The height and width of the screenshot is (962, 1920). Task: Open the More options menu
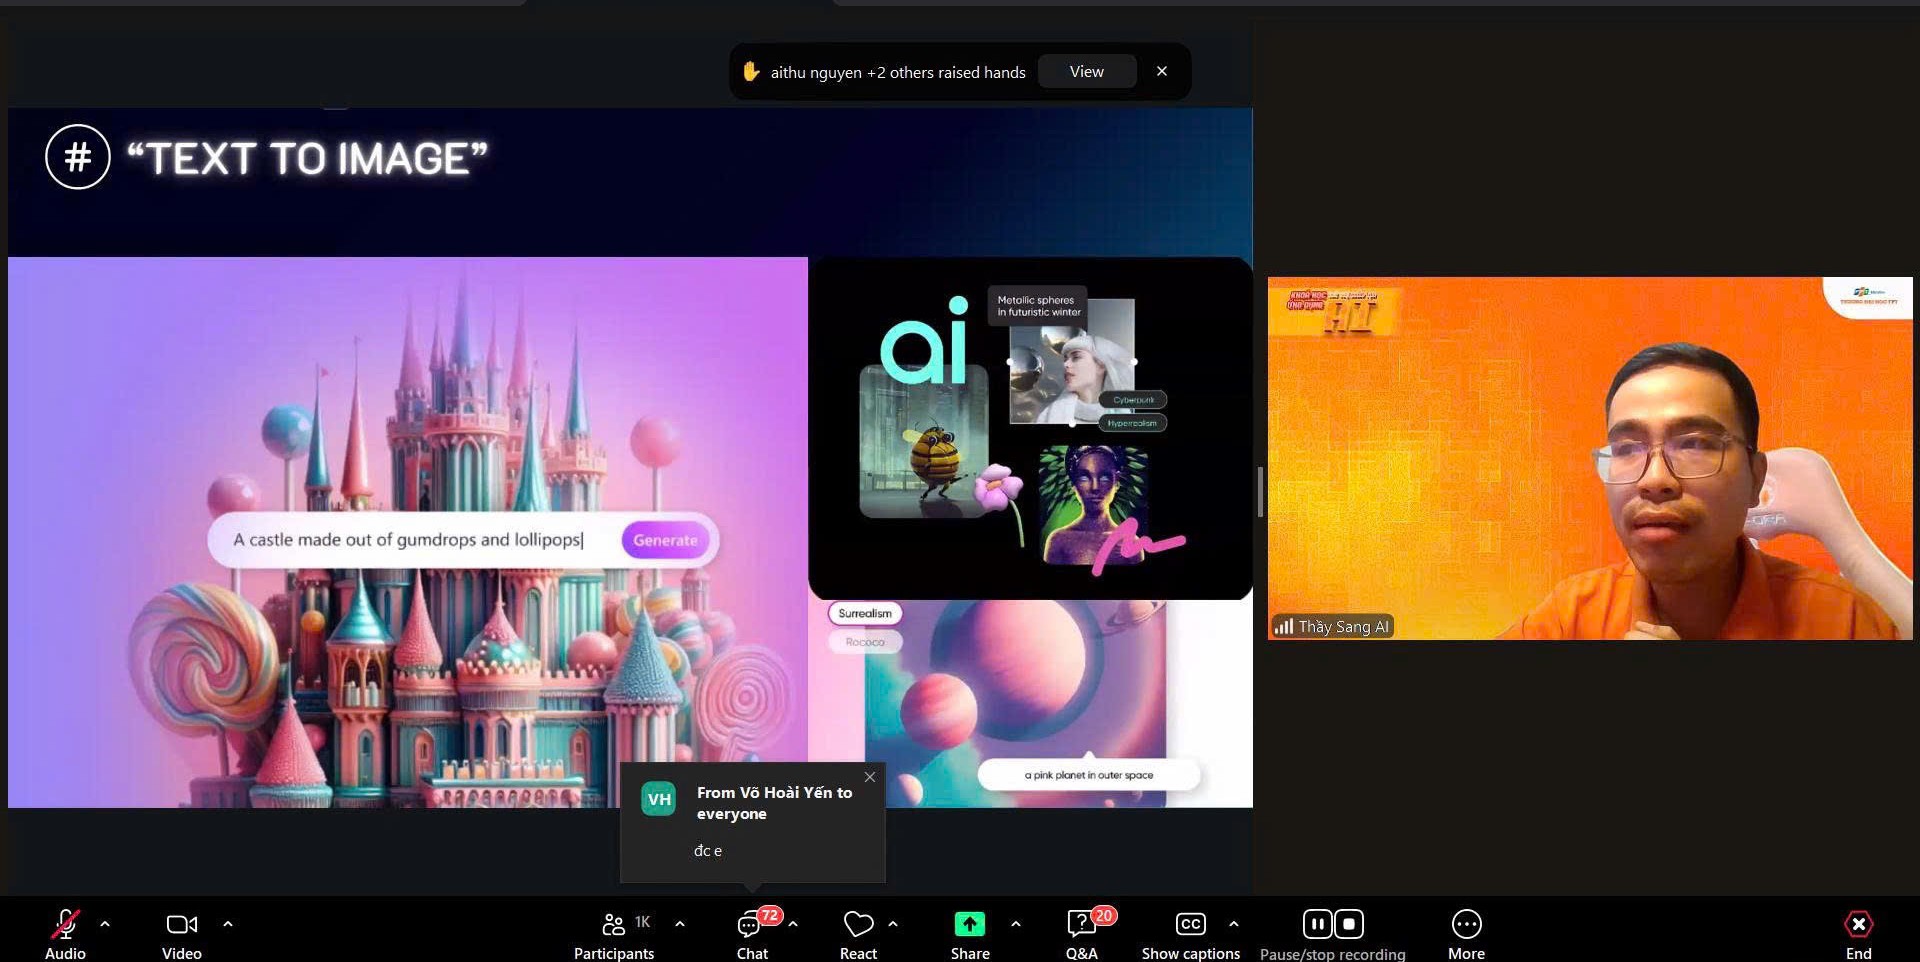click(1466, 924)
